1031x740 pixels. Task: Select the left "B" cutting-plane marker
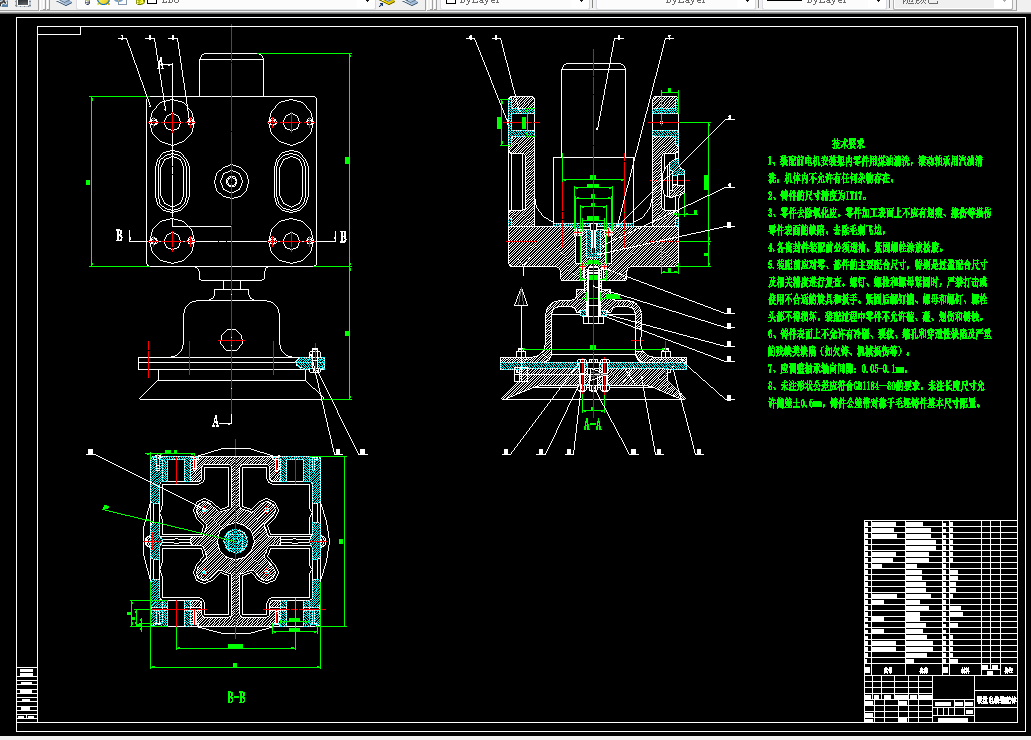(119, 235)
